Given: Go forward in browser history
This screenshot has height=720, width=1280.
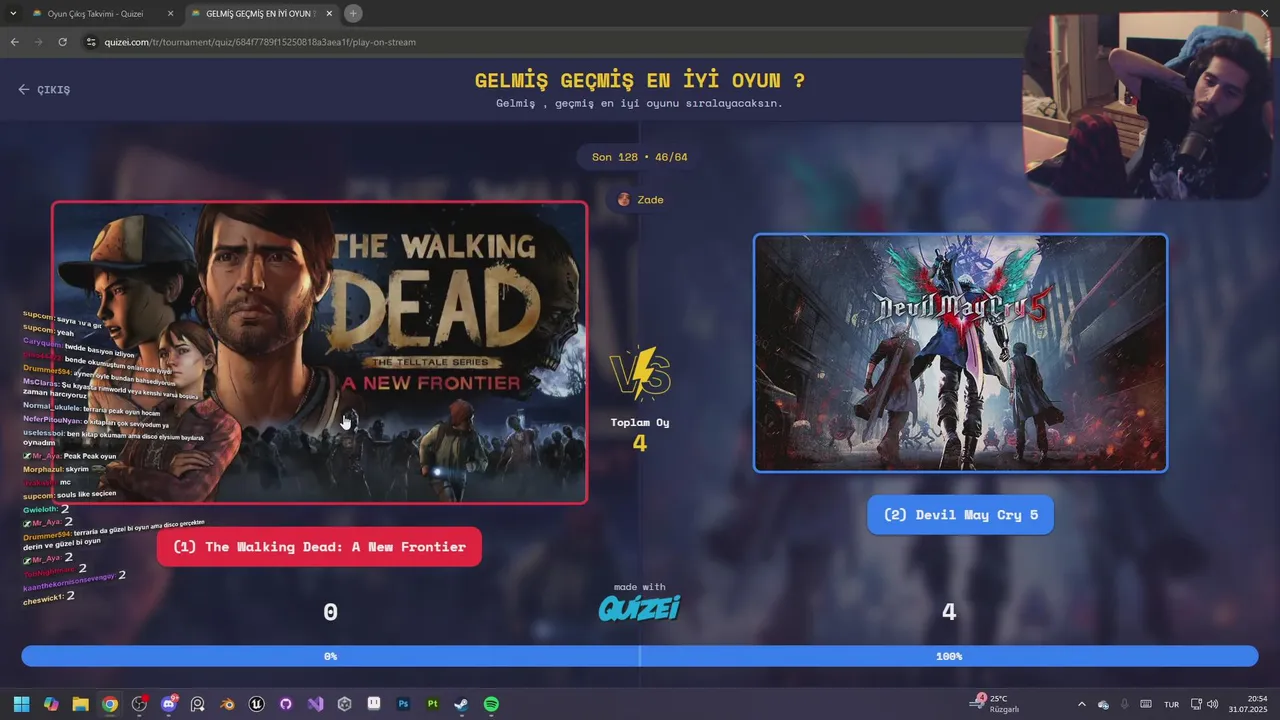Looking at the screenshot, I should pyautogui.click(x=38, y=42).
